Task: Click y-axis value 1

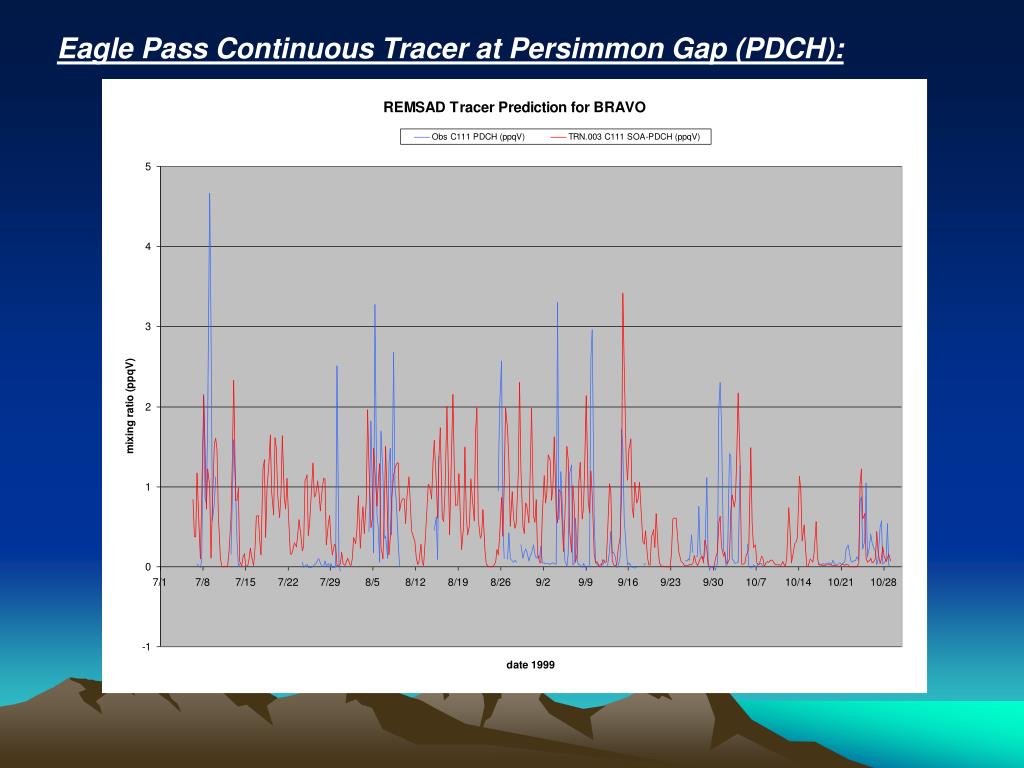Action: coord(148,487)
